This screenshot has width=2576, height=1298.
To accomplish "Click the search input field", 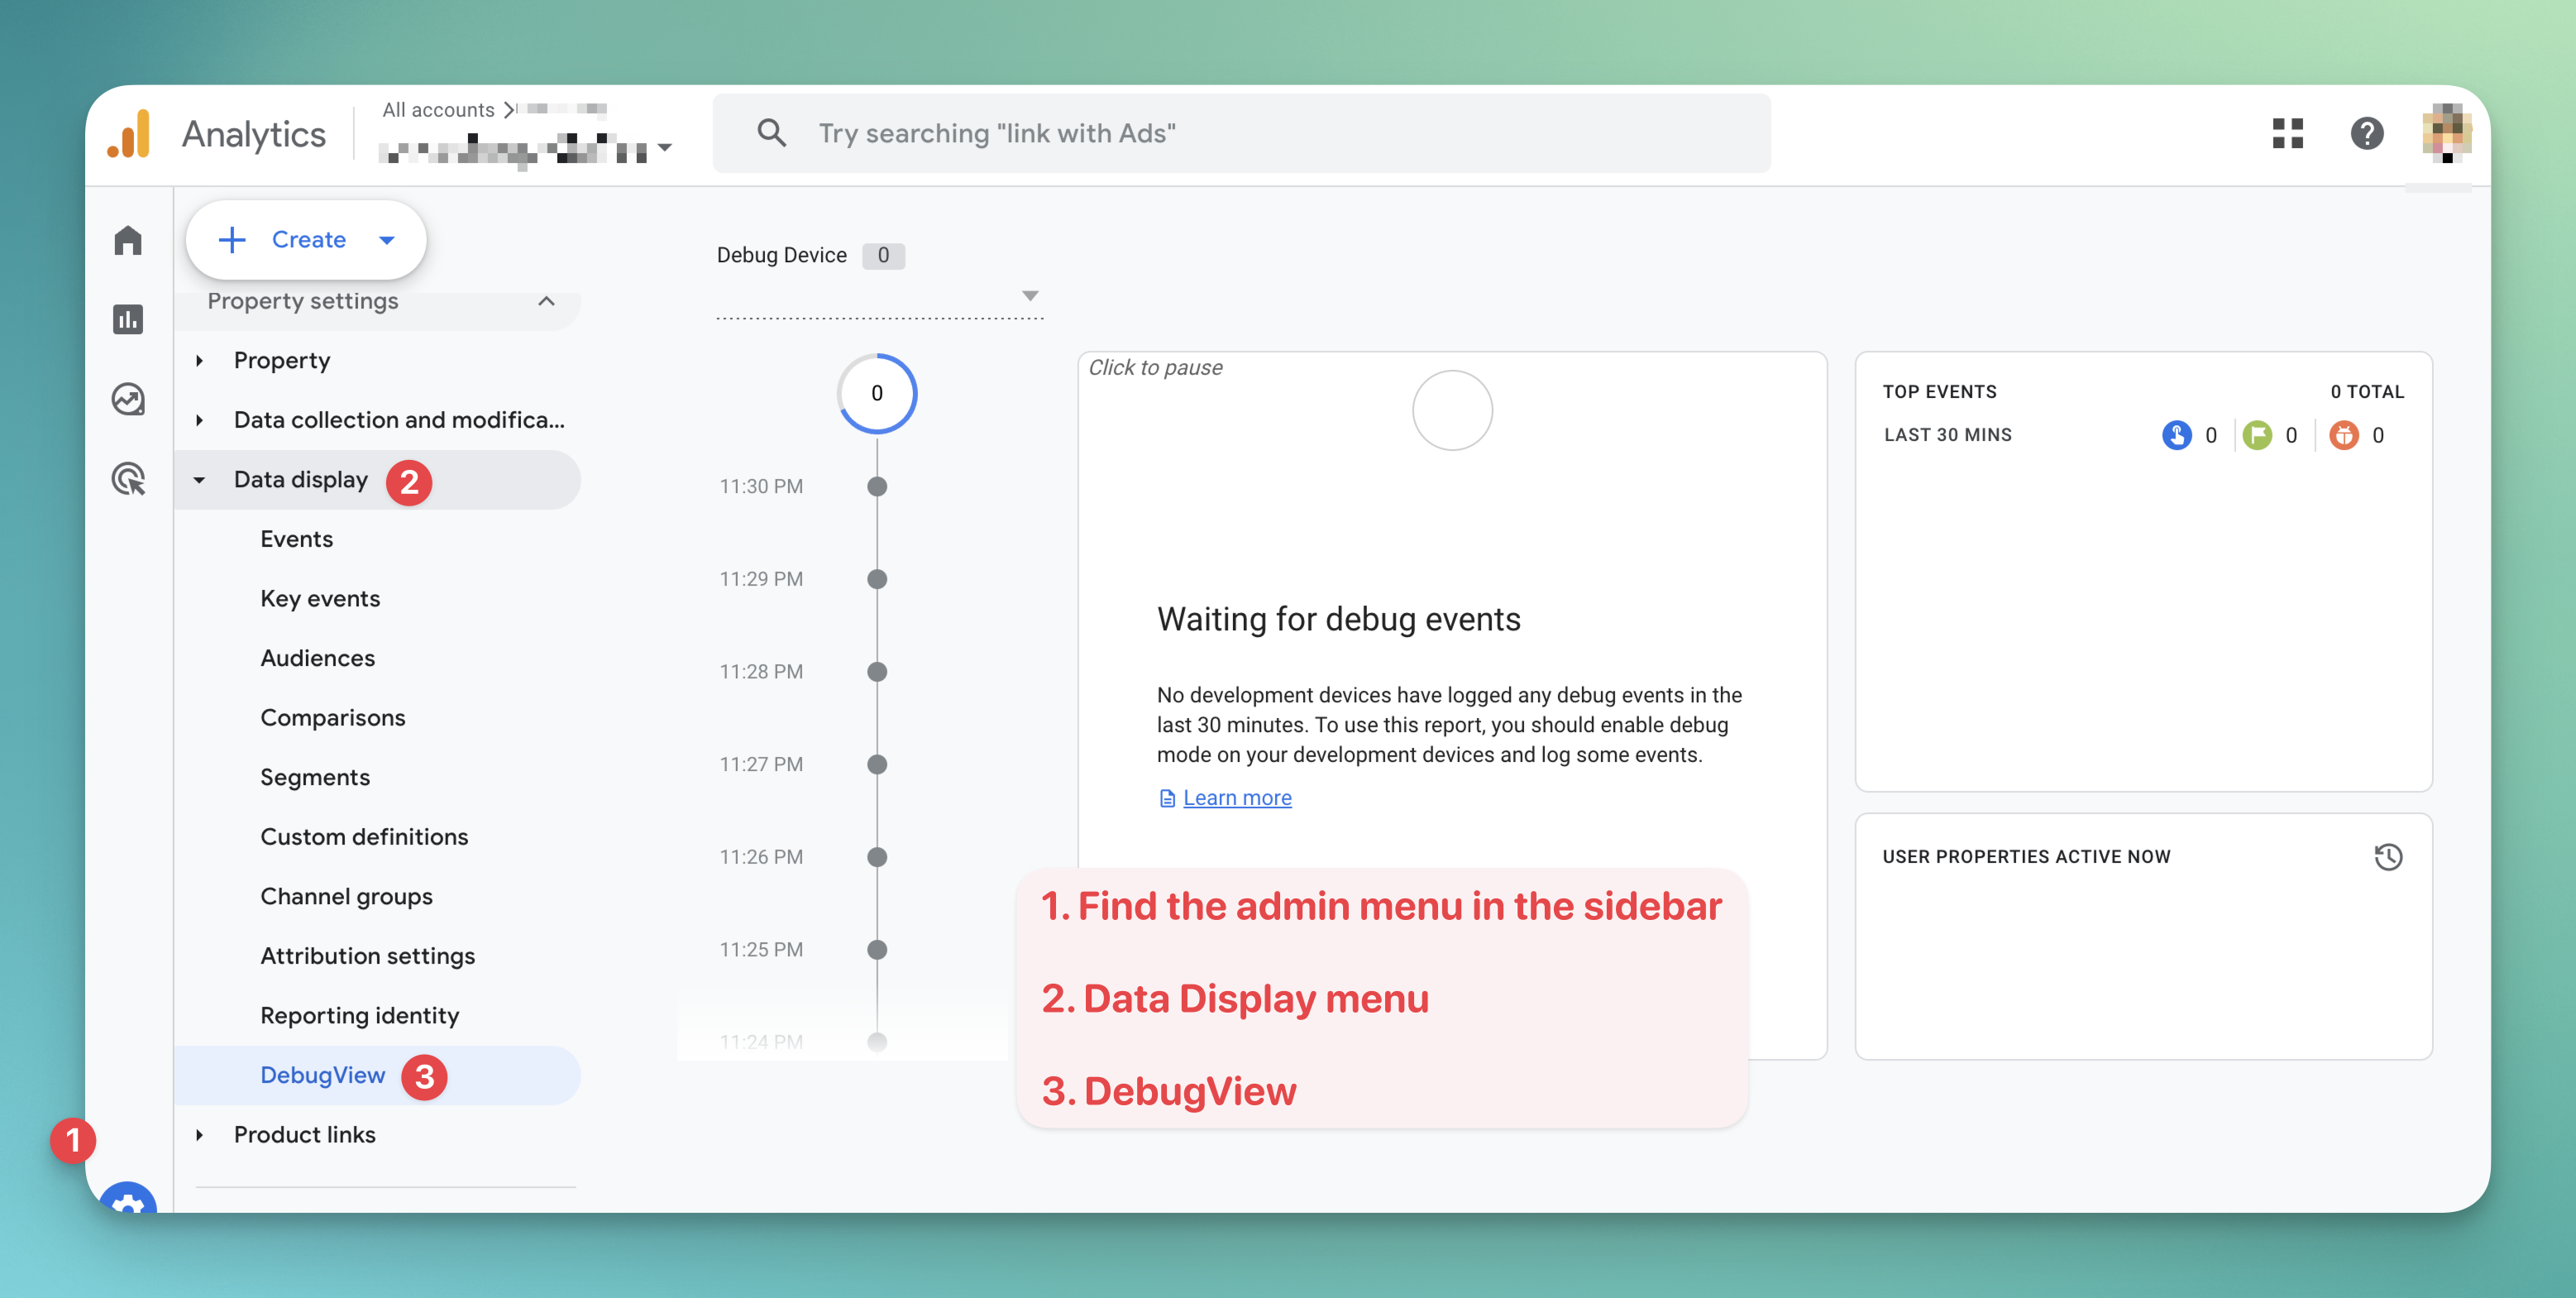I will tap(1241, 133).
